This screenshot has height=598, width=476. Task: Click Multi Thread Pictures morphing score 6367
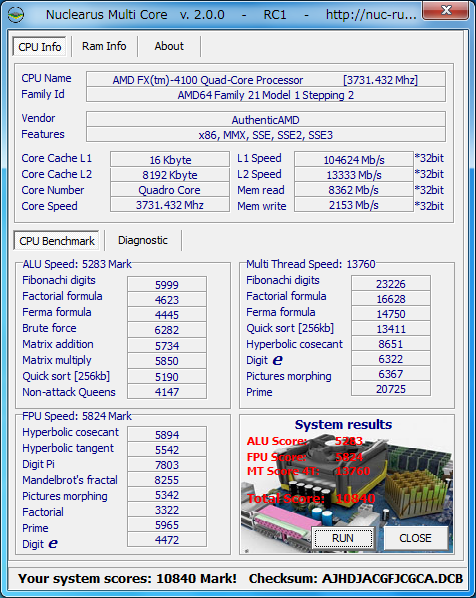point(391,374)
